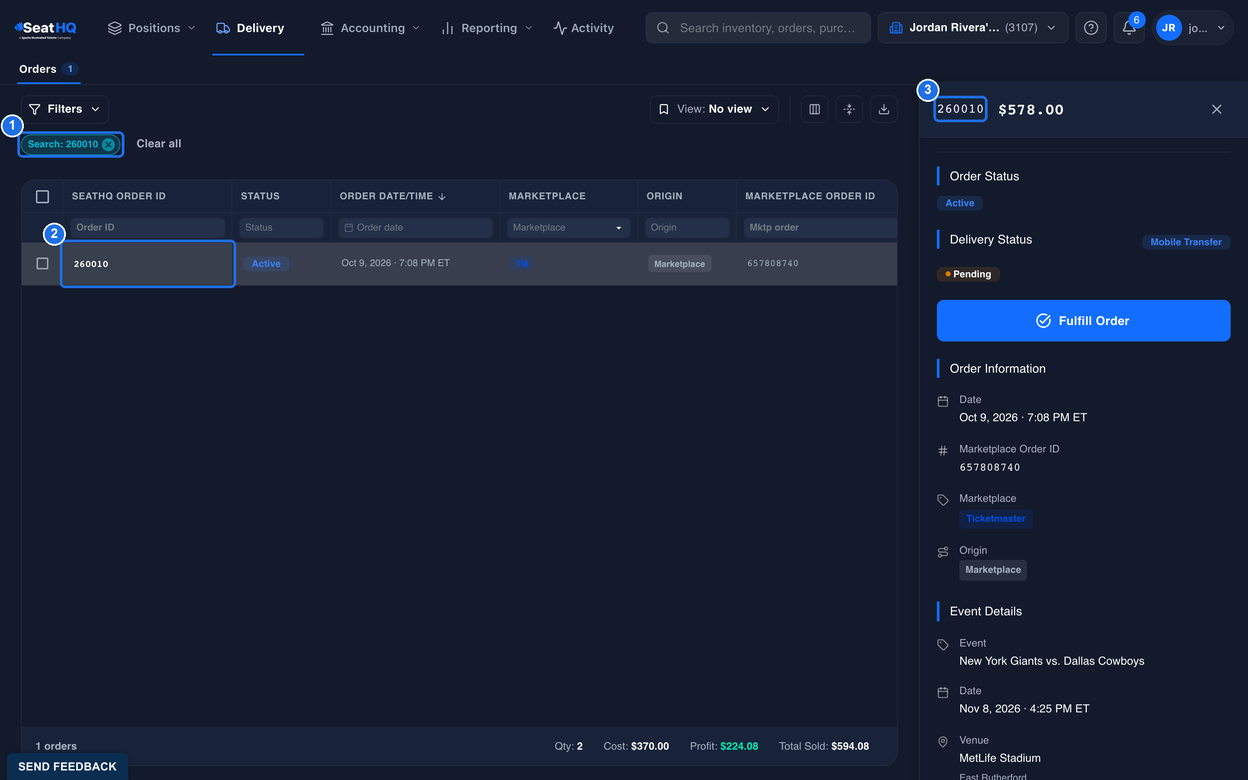
Task: Click the MetLife Stadium venue text
Action: point(1000,758)
